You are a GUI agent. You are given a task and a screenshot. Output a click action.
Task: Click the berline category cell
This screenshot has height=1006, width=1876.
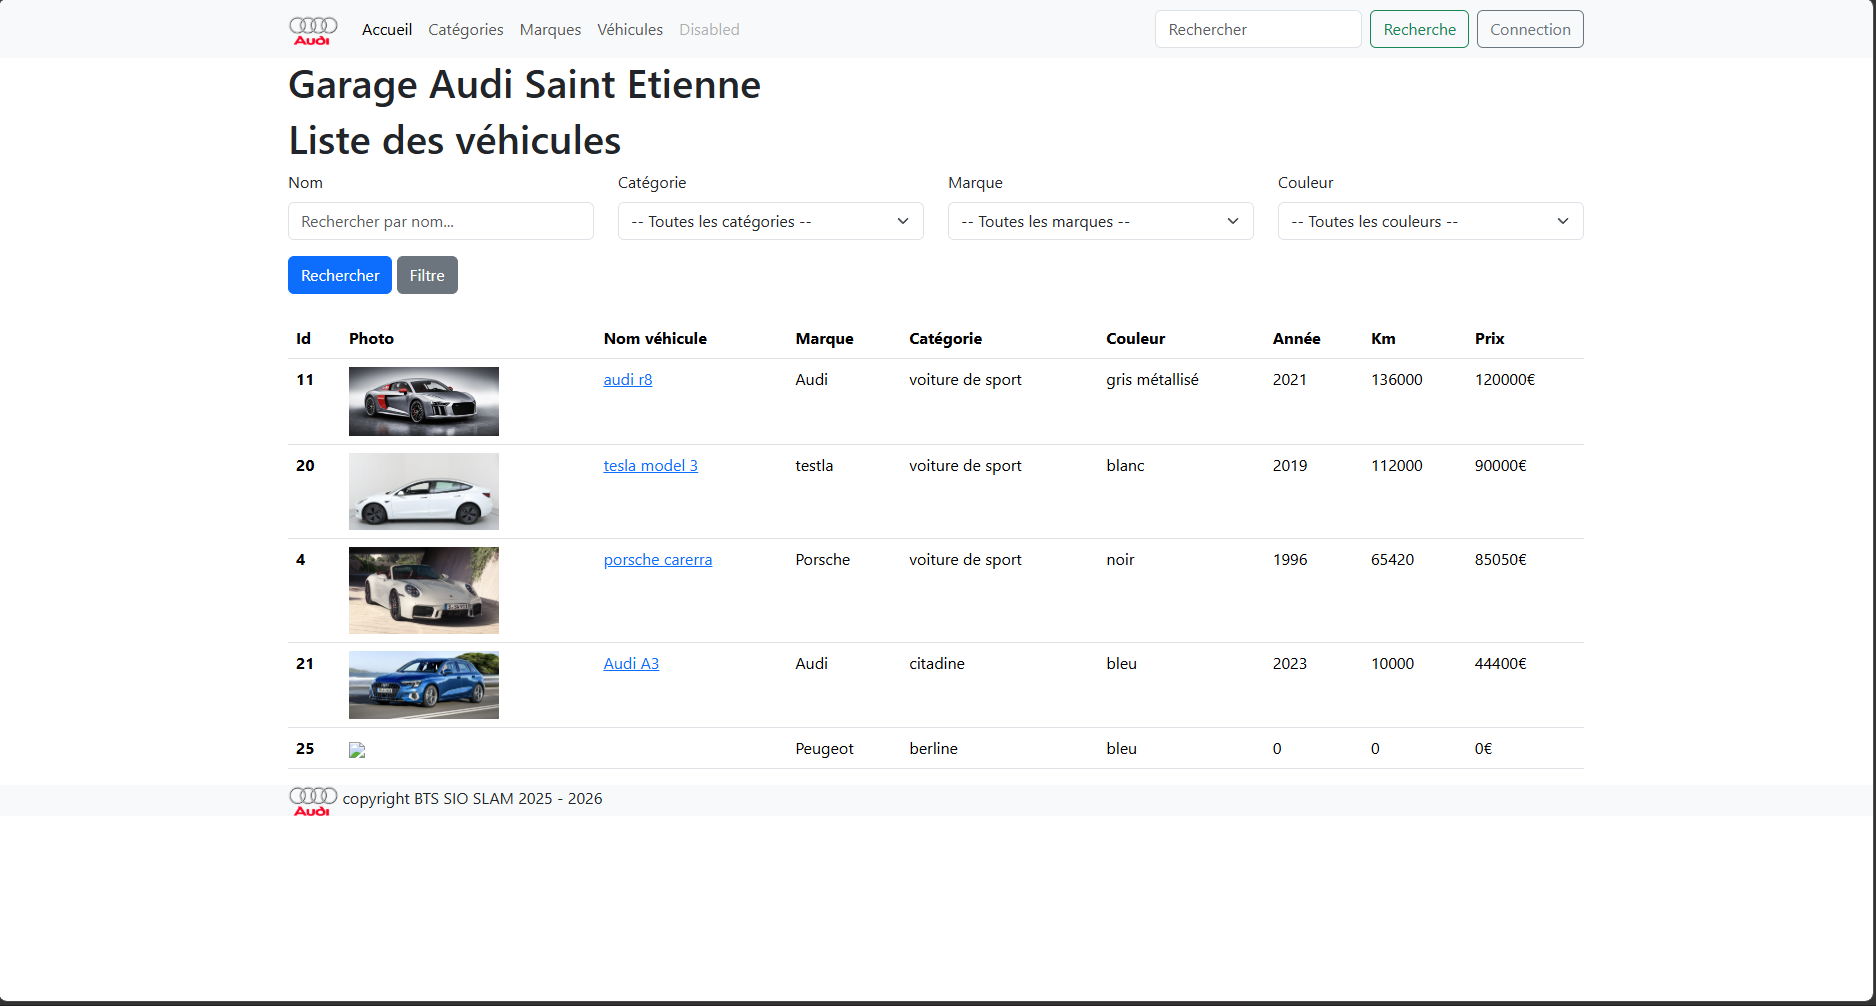(x=933, y=749)
